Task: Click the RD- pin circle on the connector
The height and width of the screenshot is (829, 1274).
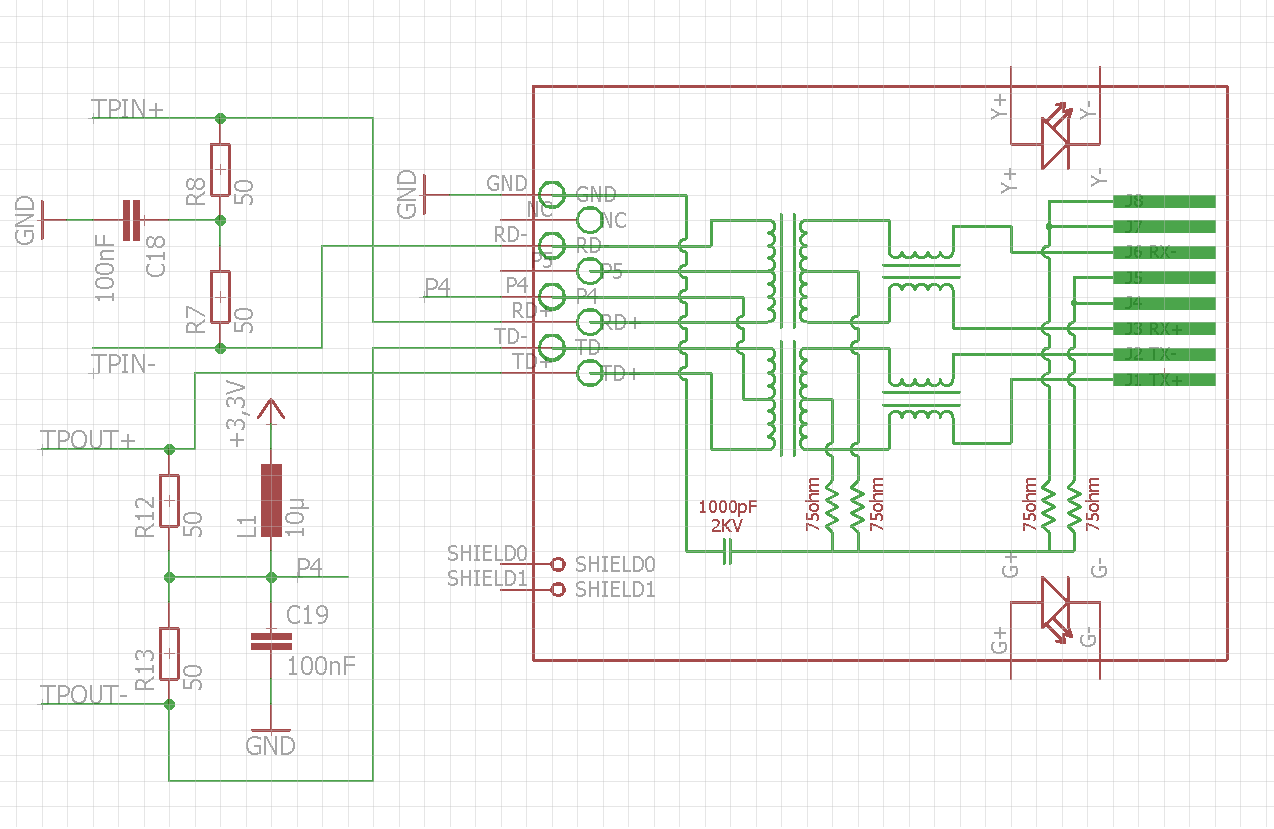Action: point(551,245)
